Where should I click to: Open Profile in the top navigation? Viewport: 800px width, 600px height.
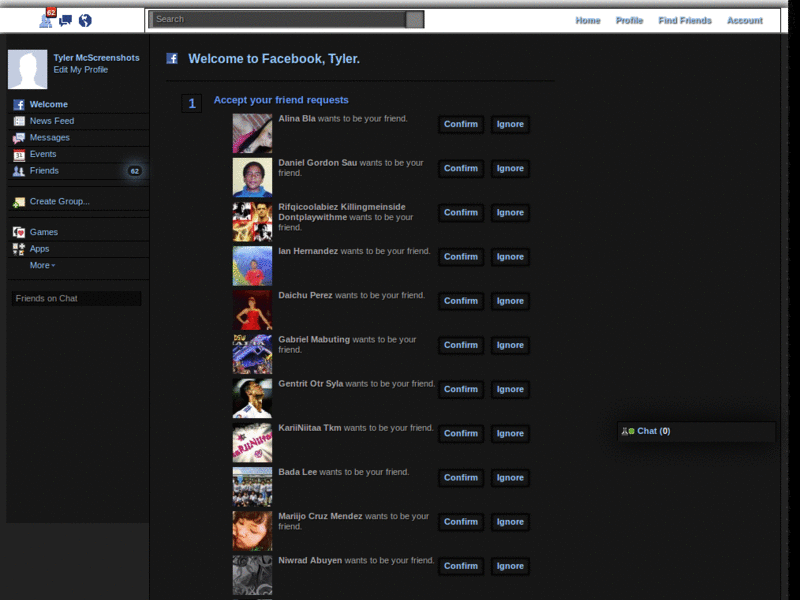pos(629,20)
